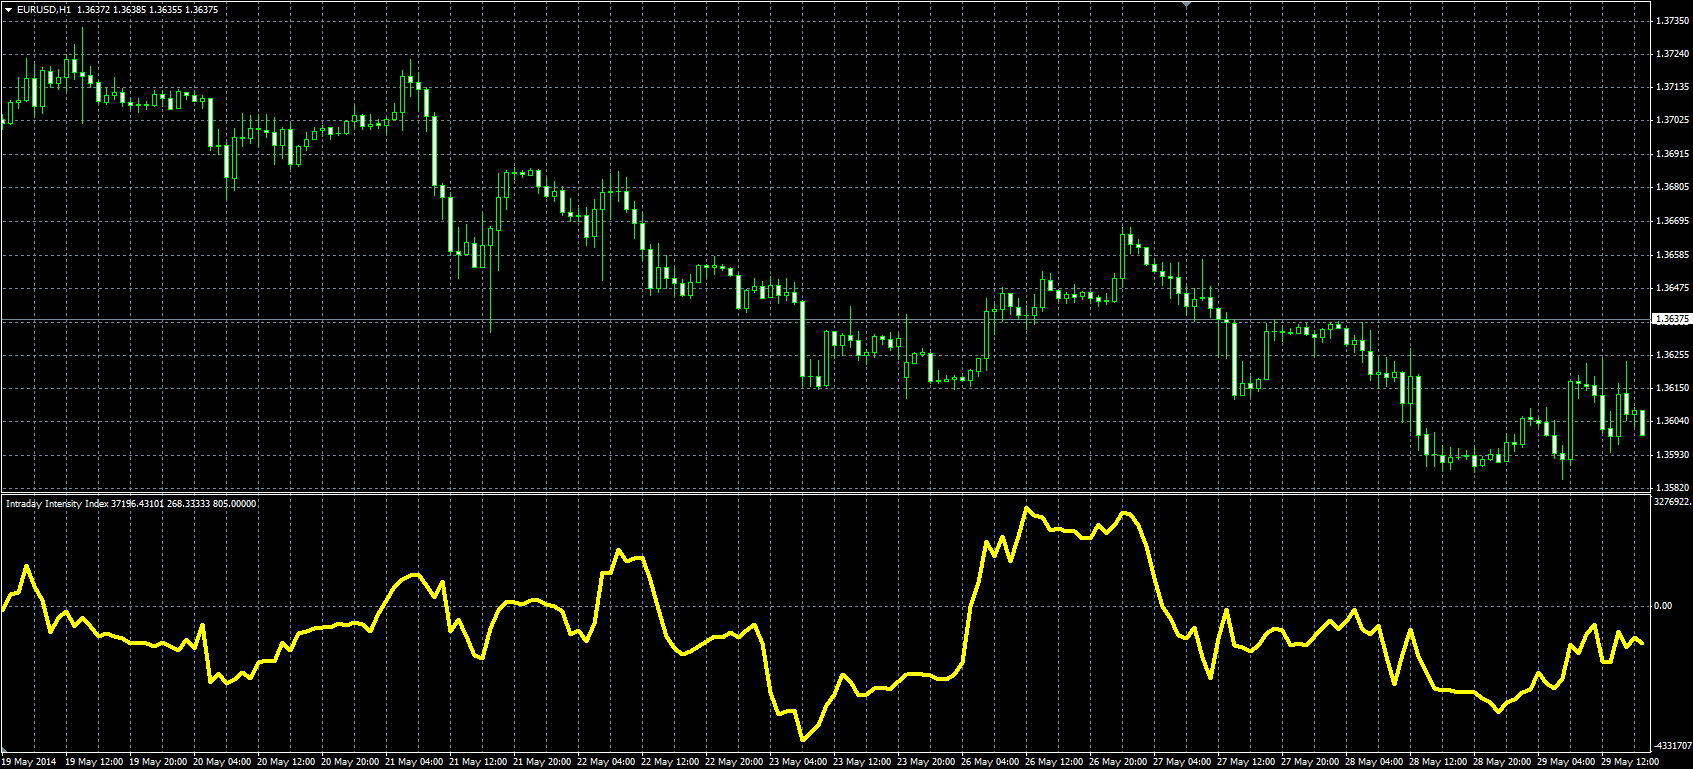Click the 1.35820 price scale value

[x=1673, y=488]
